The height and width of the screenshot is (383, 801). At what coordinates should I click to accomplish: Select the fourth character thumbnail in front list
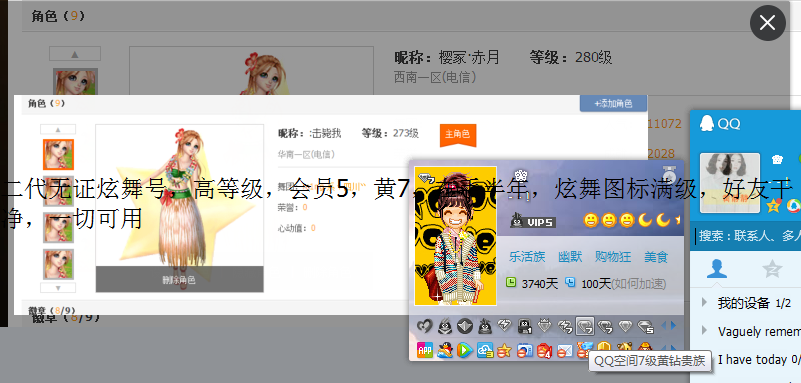click(58, 264)
